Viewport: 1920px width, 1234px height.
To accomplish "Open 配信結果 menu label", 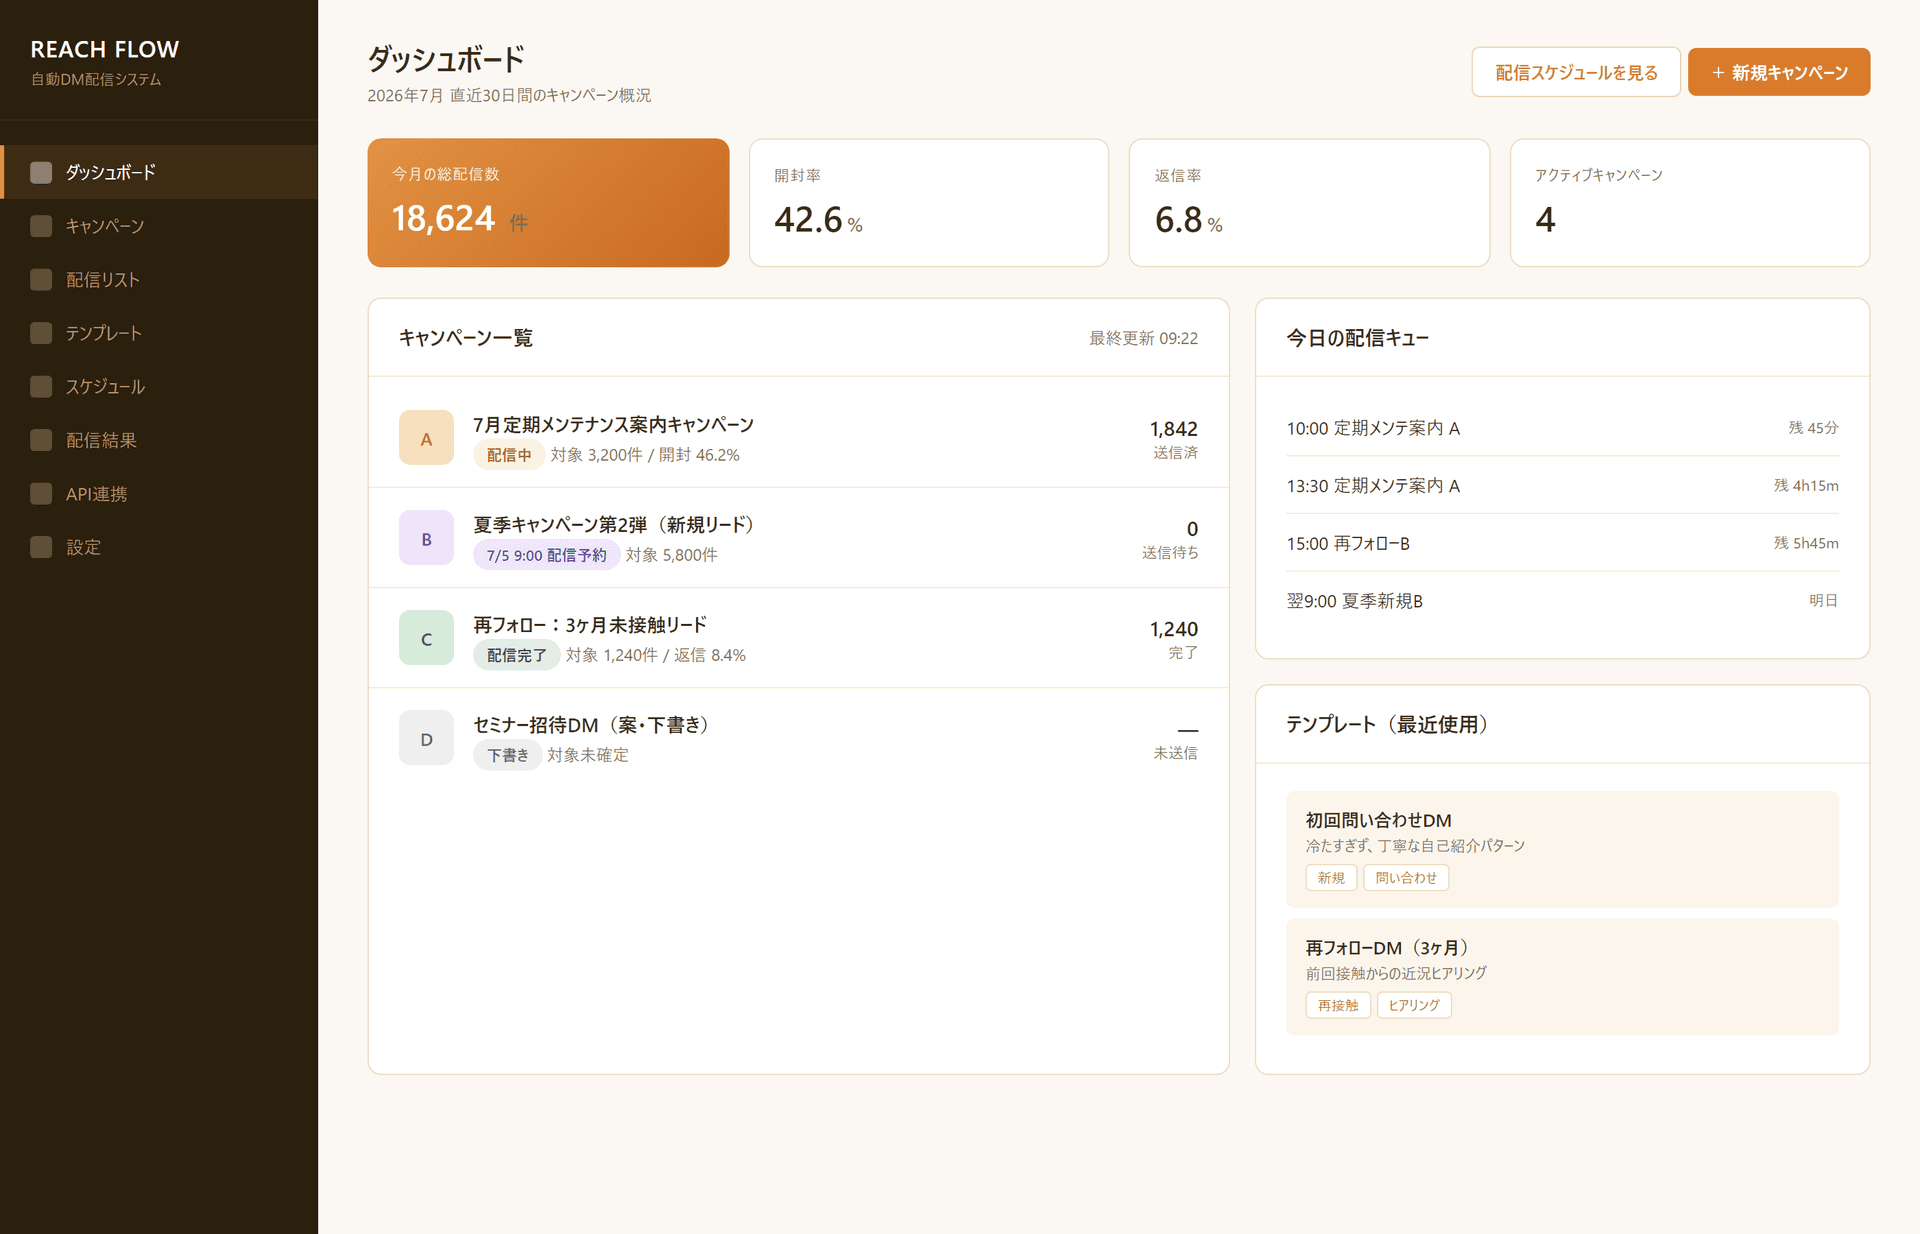I will (x=101, y=440).
